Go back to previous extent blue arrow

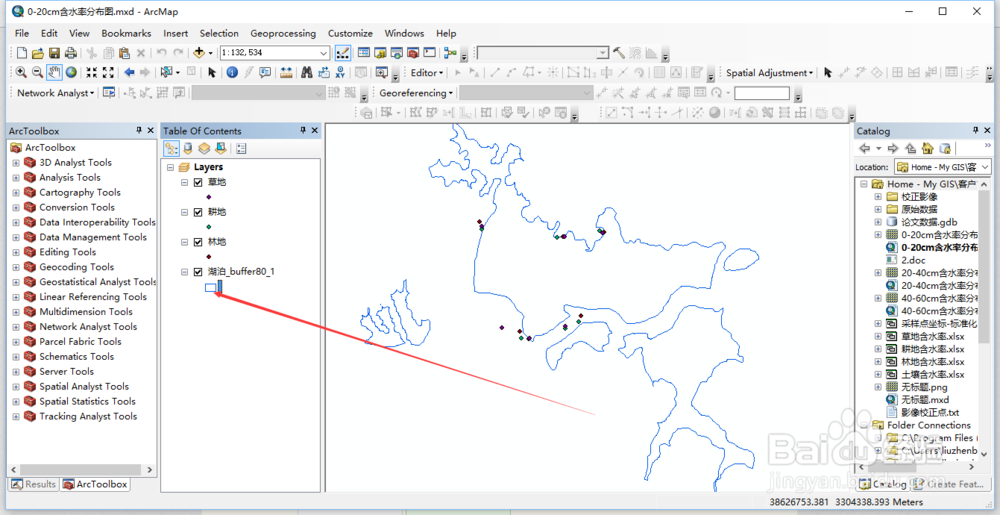tap(129, 73)
